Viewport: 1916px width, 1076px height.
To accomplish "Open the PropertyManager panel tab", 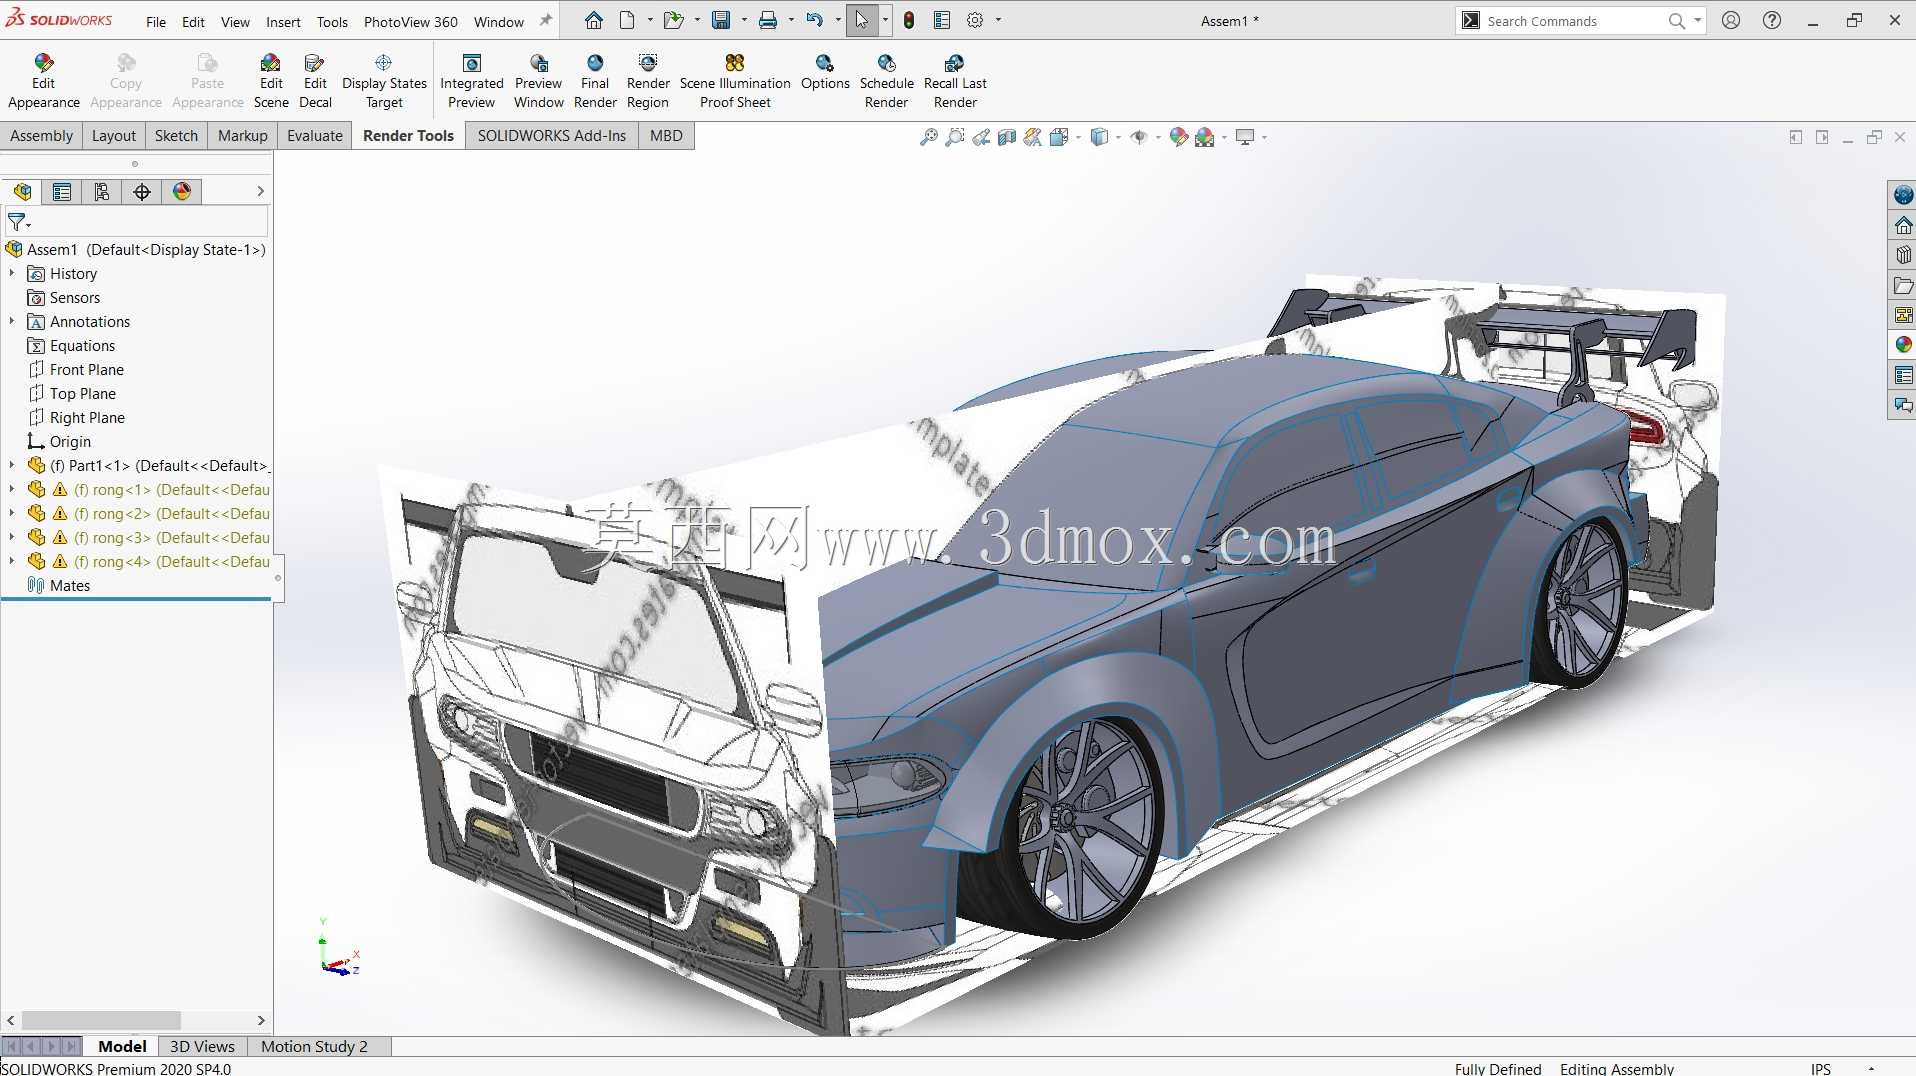I will click(62, 192).
